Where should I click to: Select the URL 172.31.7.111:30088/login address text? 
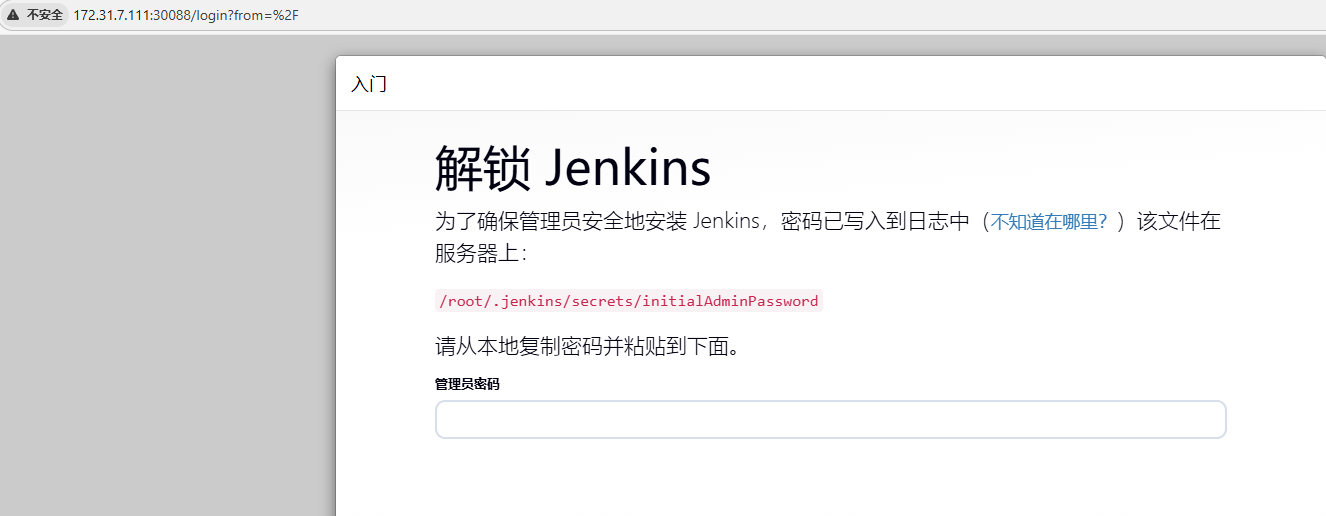click(x=186, y=15)
